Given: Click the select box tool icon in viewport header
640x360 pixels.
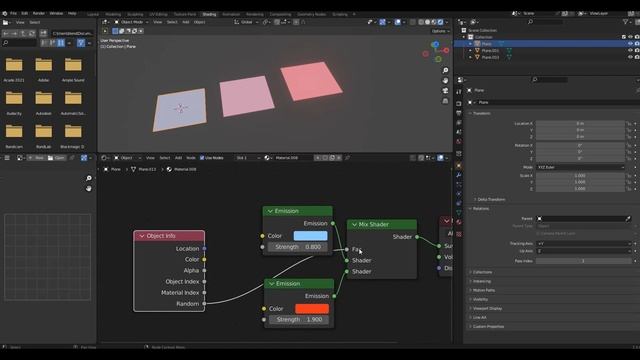Looking at the screenshot, I should [115, 31].
